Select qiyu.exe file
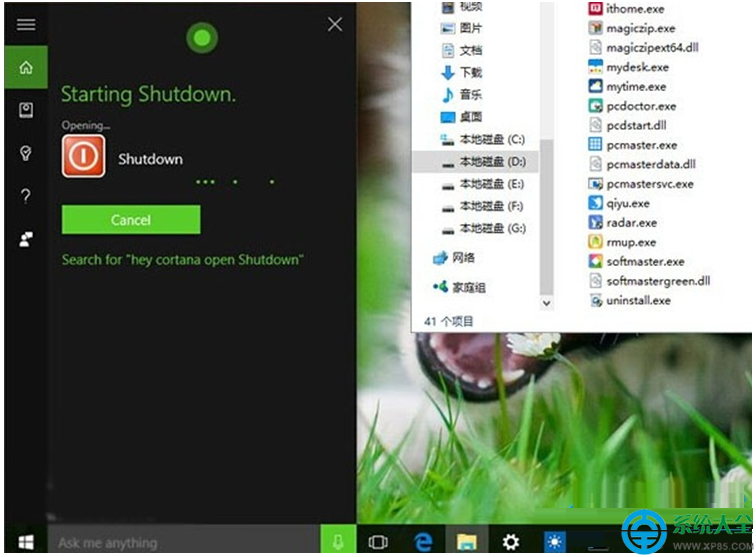 point(619,204)
